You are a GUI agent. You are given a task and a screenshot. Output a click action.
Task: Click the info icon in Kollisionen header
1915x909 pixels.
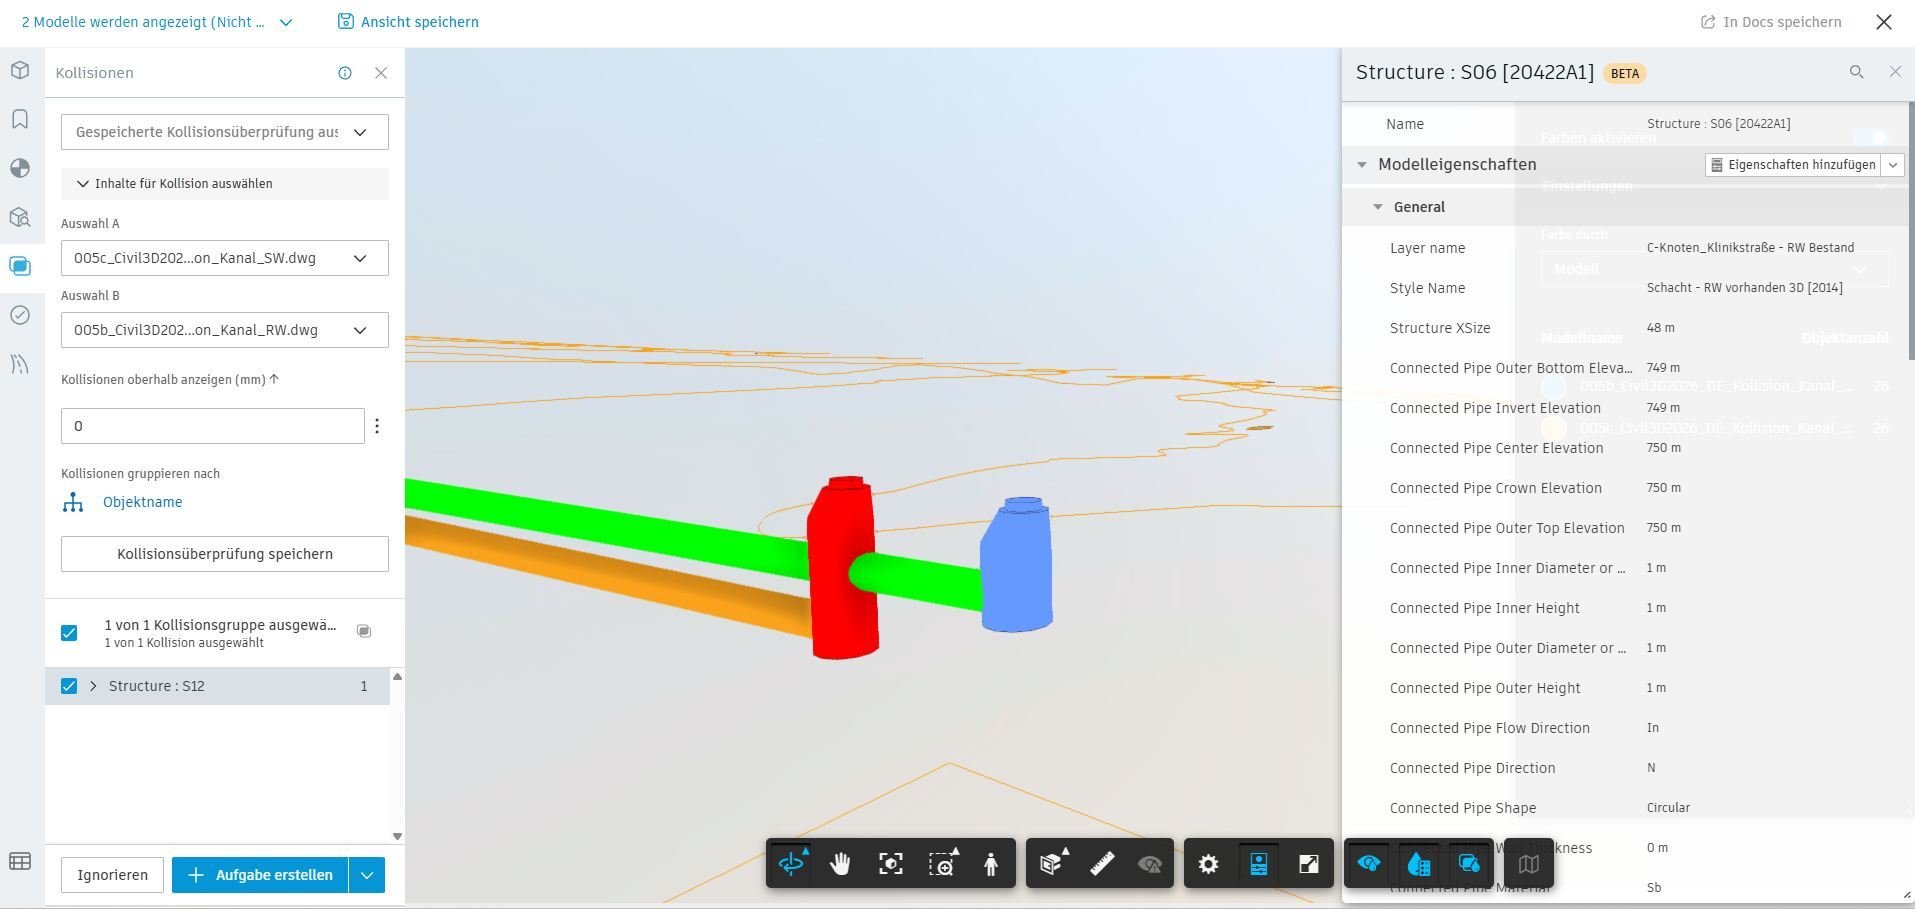(x=345, y=73)
